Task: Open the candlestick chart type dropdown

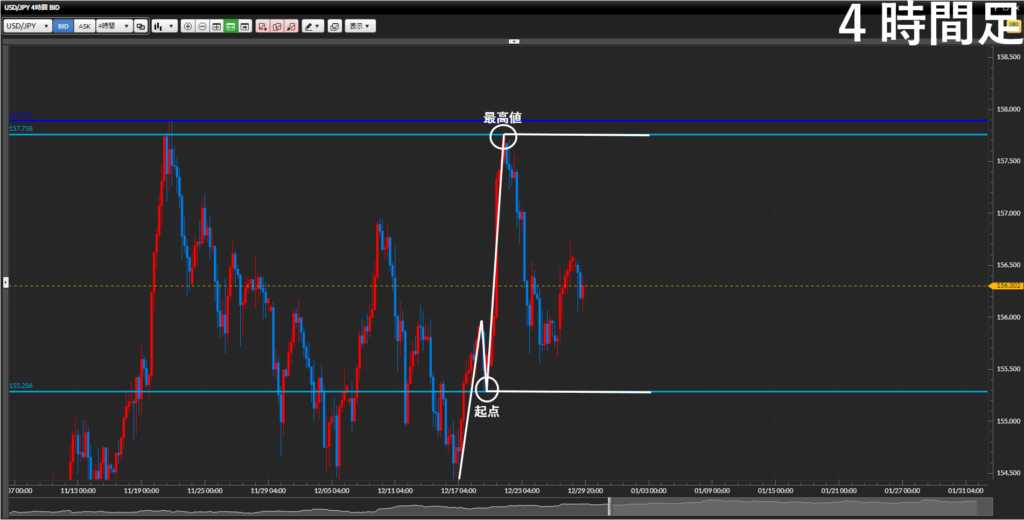Action: point(164,26)
